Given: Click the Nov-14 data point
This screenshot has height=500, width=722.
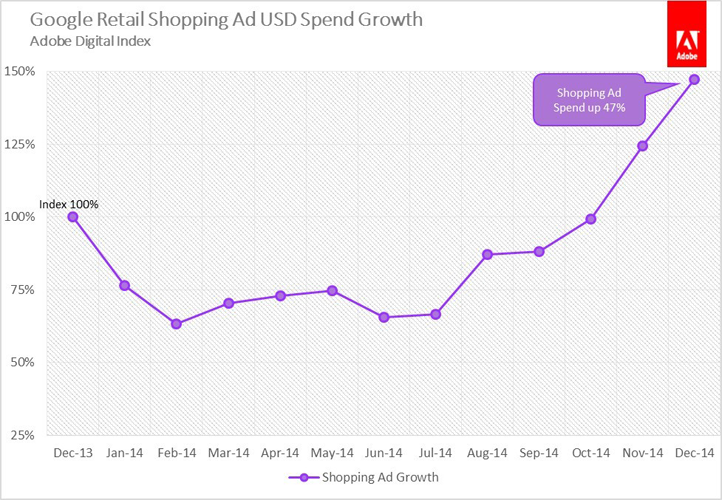Looking at the screenshot, I should pos(643,146).
